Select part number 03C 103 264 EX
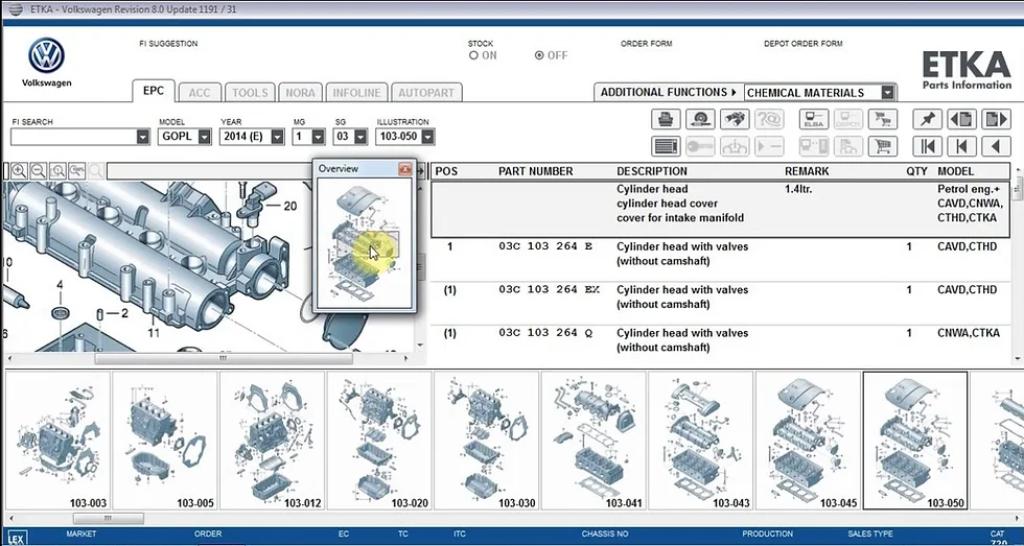1024x546 pixels. coord(549,289)
